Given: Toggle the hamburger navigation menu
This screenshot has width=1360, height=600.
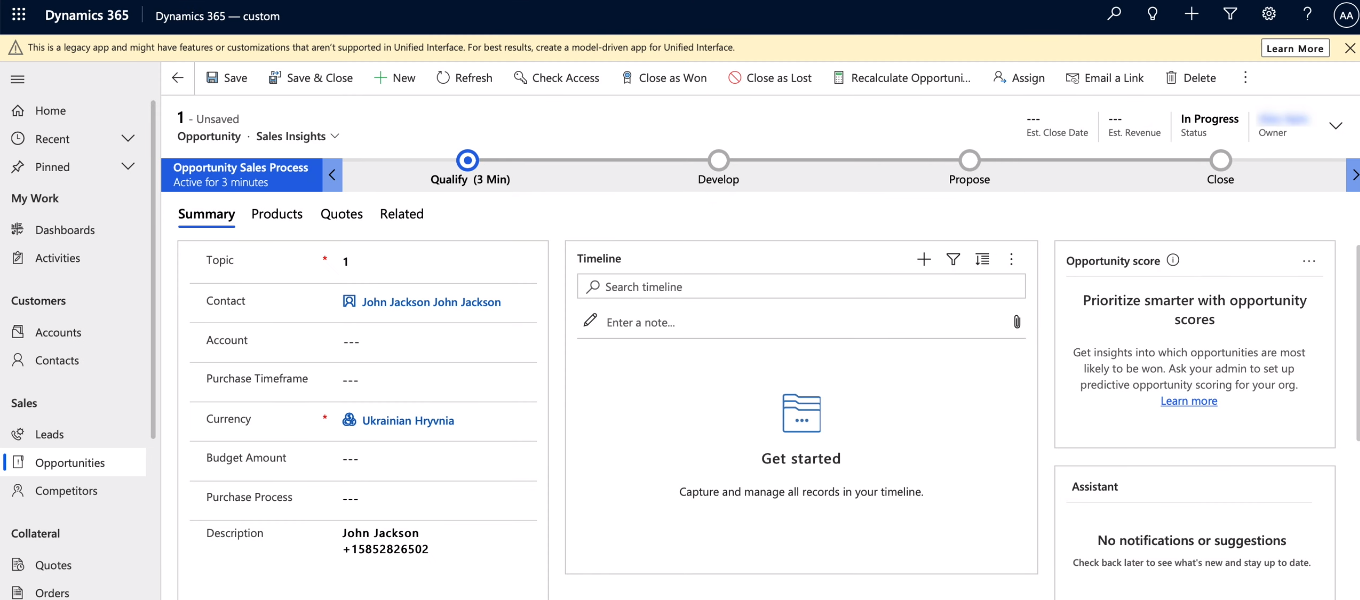Looking at the screenshot, I should (18, 79).
